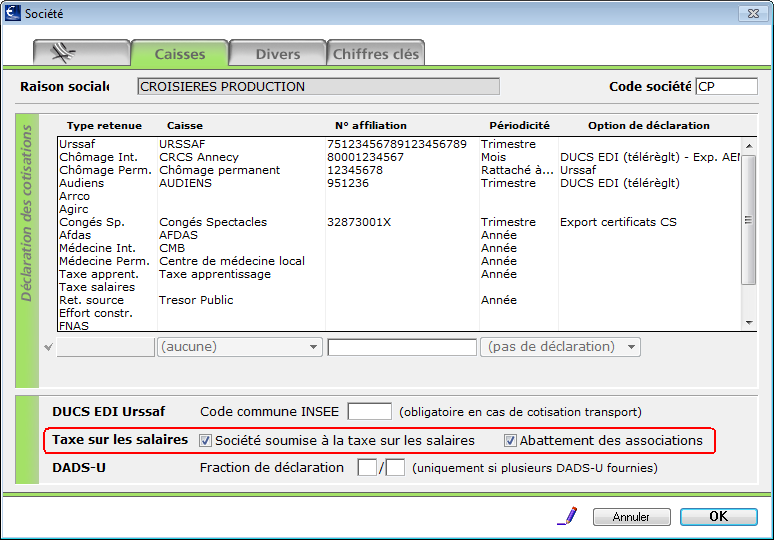Select the Arrco row
774x540 pixels.
click(x=399, y=196)
